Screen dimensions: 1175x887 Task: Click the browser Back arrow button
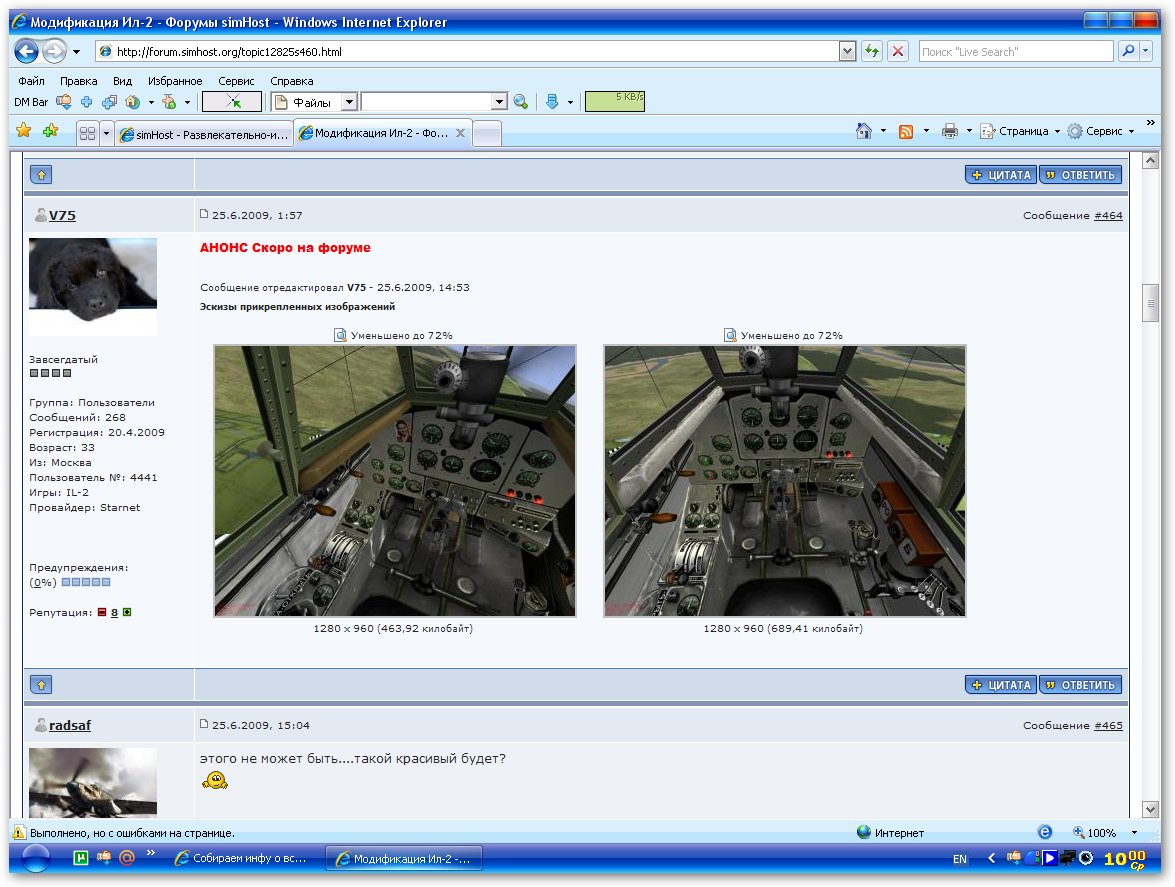pos(26,51)
